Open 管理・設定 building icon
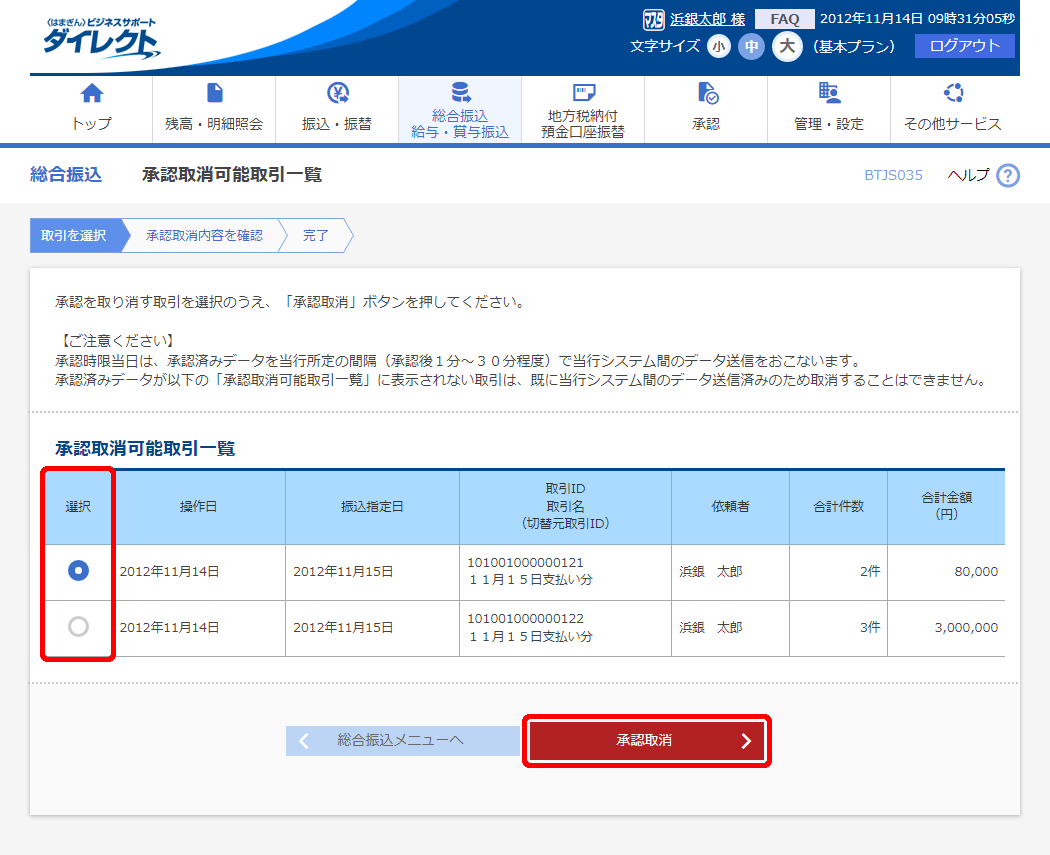The height and width of the screenshot is (855, 1050). pyautogui.click(x=829, y=94)
